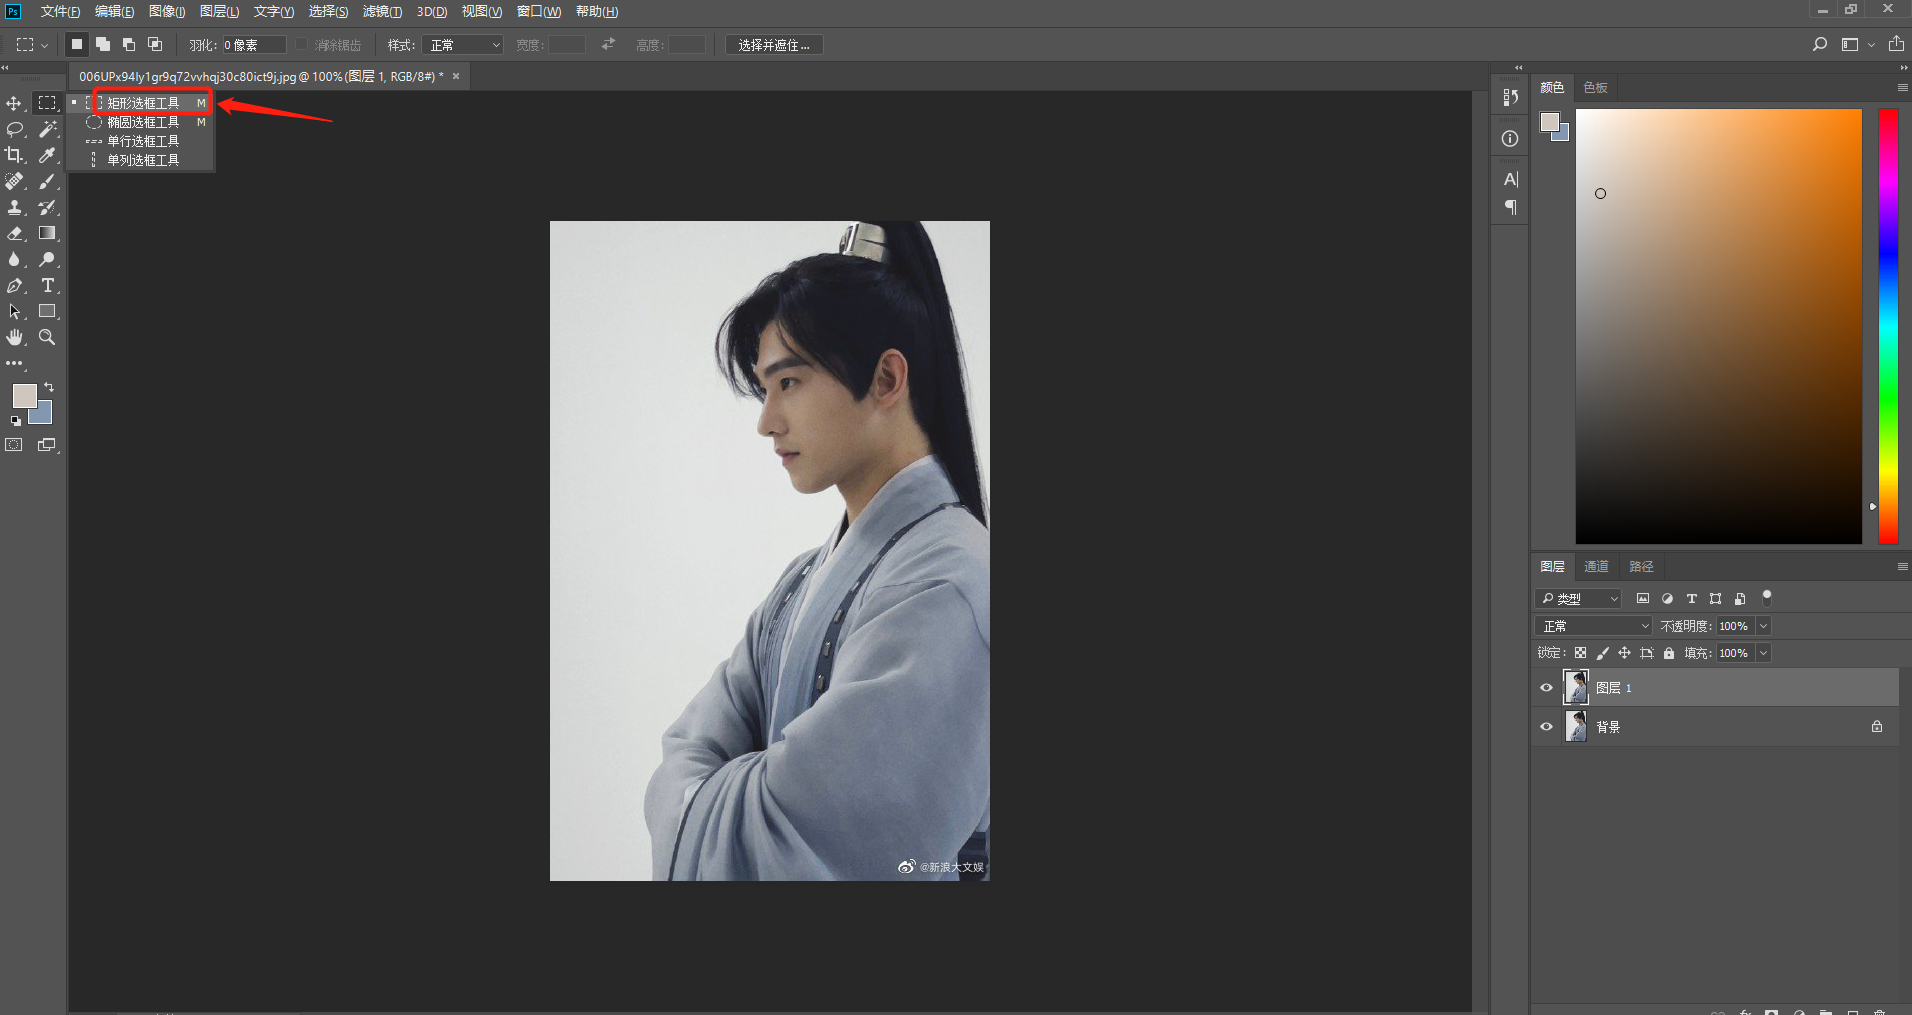Open the layer 类型 filter dropdown
Image resolution: width=1912 pixels, height=1015 pixels.
point(1578,598)
